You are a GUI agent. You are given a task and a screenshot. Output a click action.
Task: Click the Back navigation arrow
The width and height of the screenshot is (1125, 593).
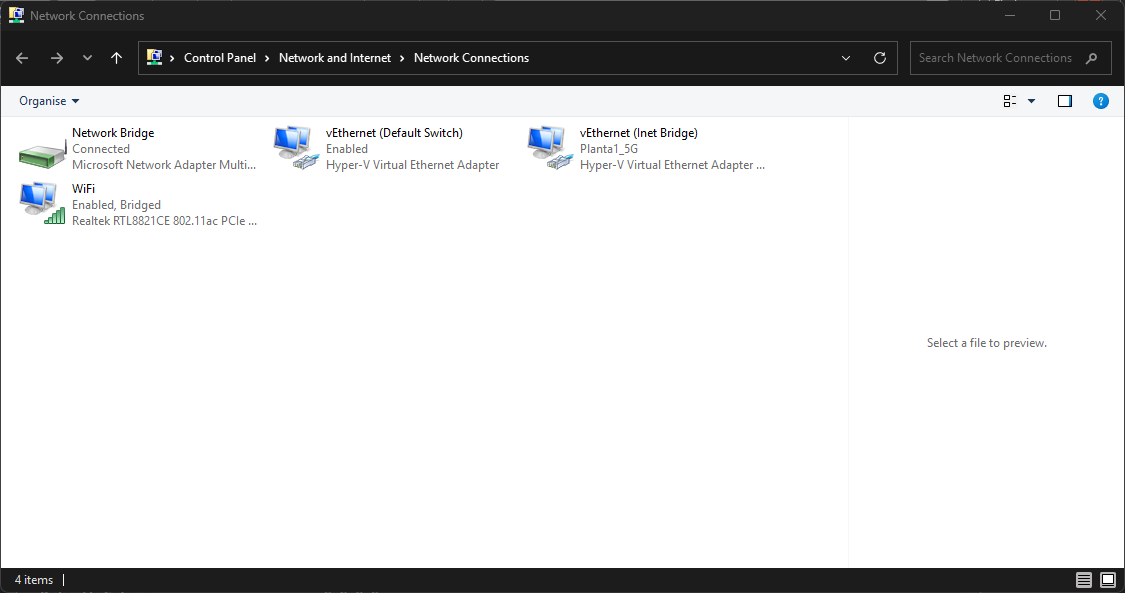pos(23,58)
